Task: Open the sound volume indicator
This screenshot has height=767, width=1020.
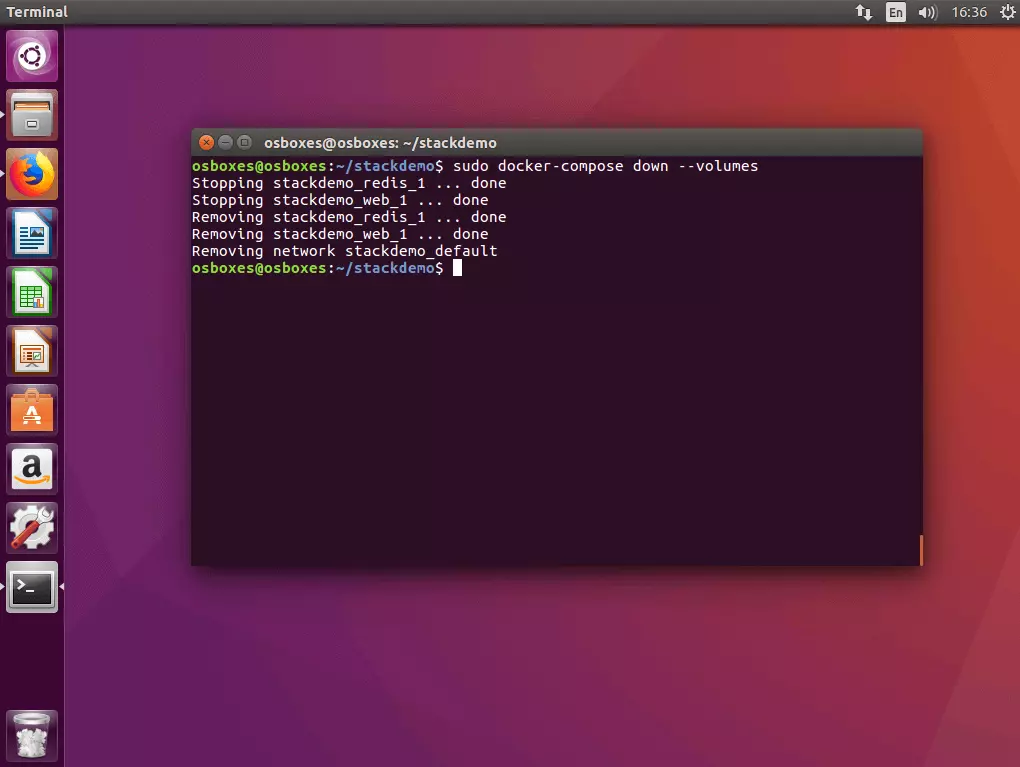Action: click(x=927, y=12)
